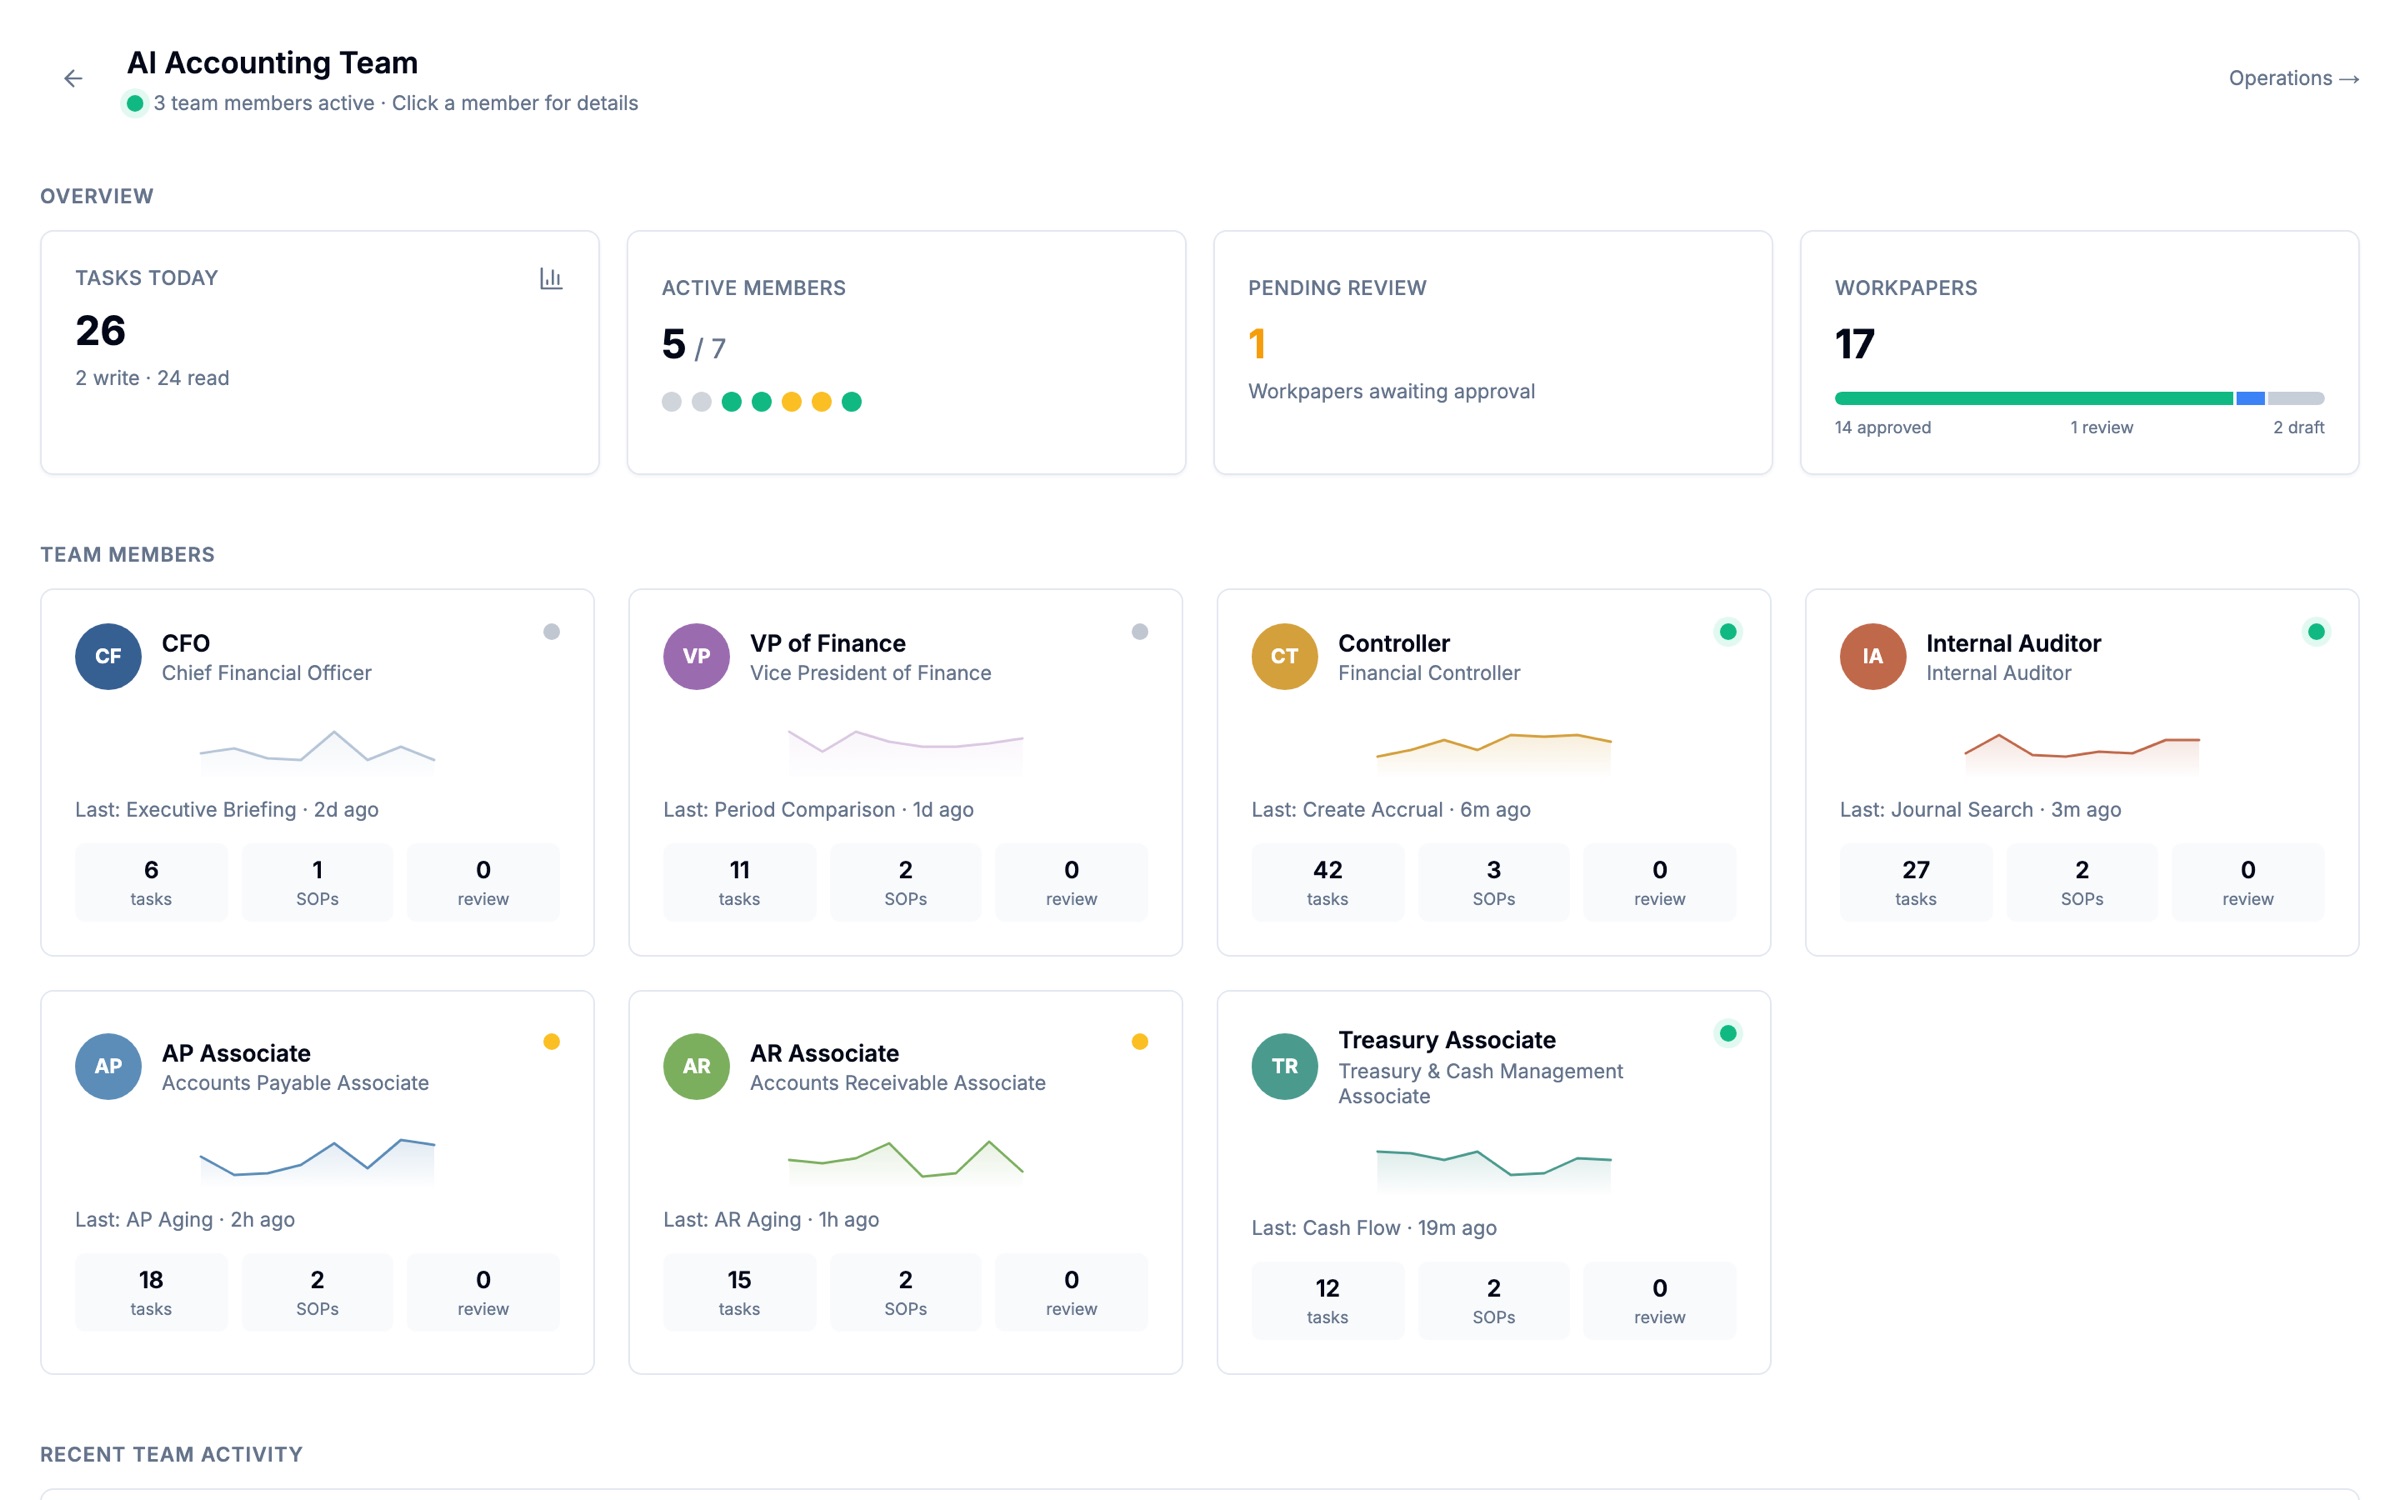Click '14 approved' workpapers label
This screenshot has width=2400, height=1500.
pyautogui.click(x=1882, y=428)
